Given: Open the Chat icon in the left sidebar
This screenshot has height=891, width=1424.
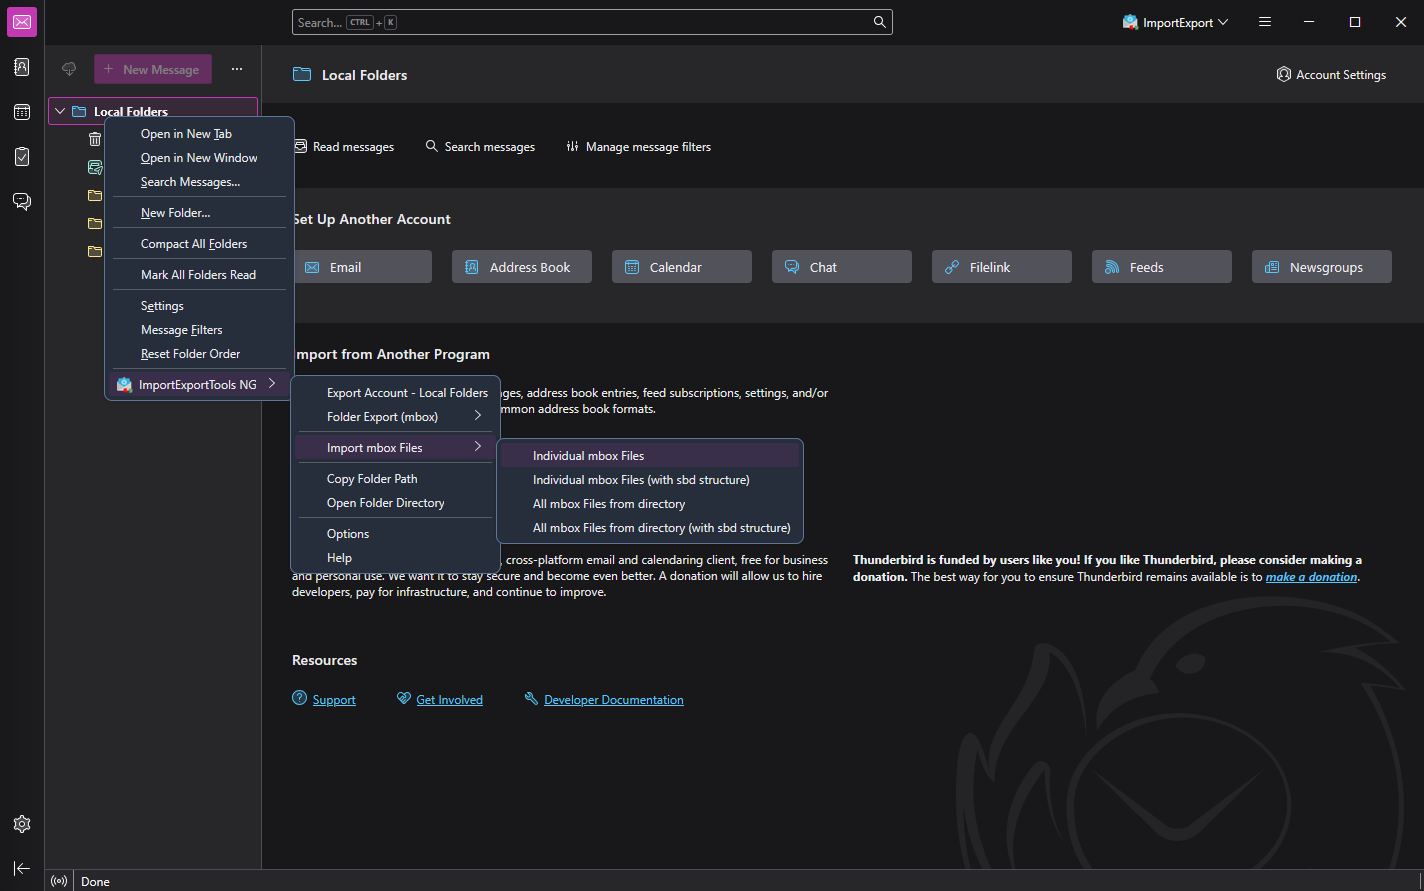Looking at the screenshot, I should pos(22,202).
